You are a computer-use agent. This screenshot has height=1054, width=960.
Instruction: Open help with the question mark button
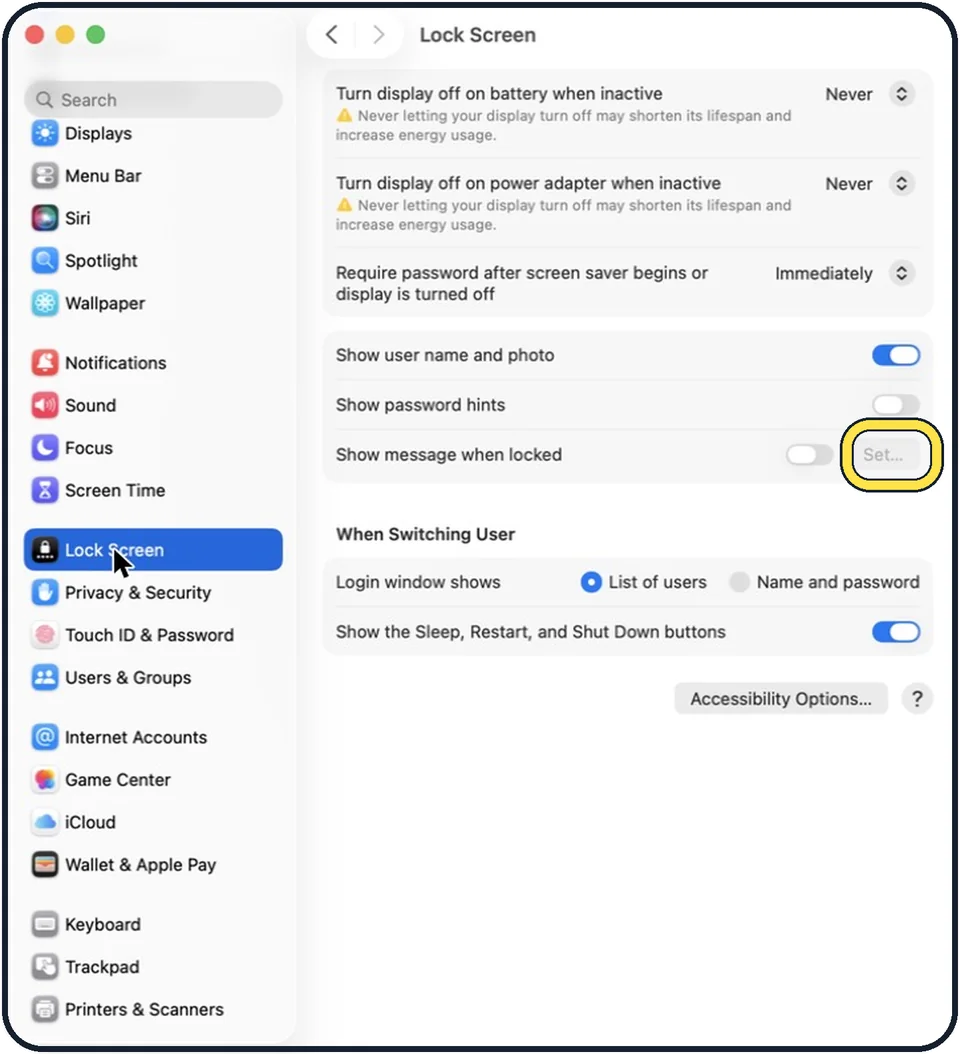click(x=917, y=699)
